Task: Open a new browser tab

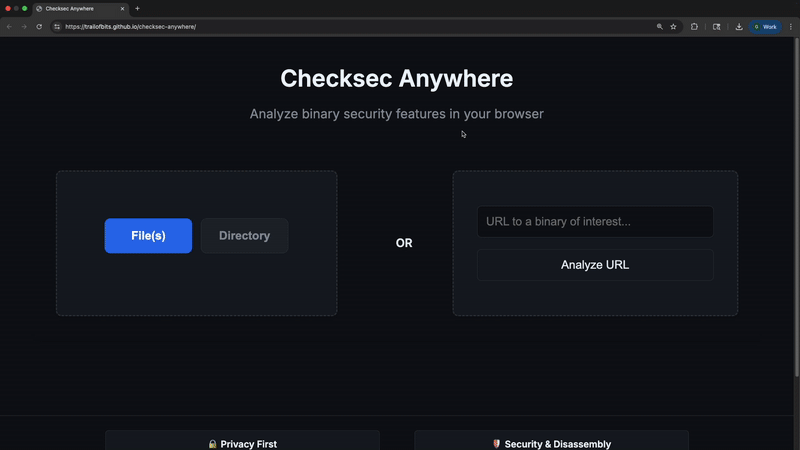Action: (x=137, y=8)
